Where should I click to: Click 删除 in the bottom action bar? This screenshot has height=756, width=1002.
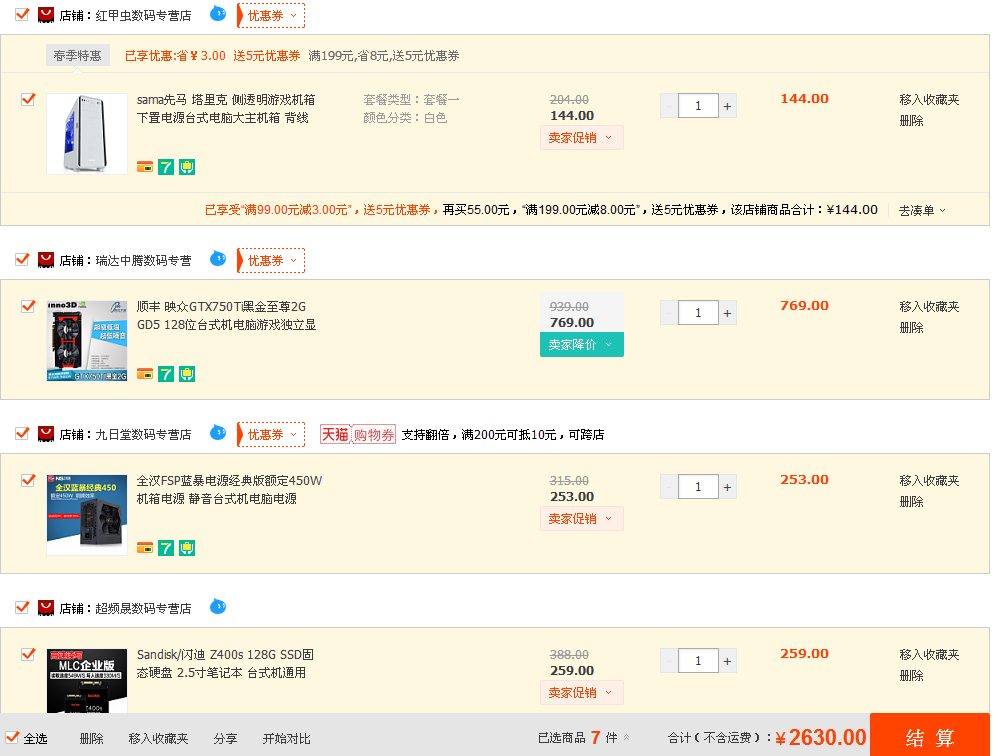coord(91,739)
